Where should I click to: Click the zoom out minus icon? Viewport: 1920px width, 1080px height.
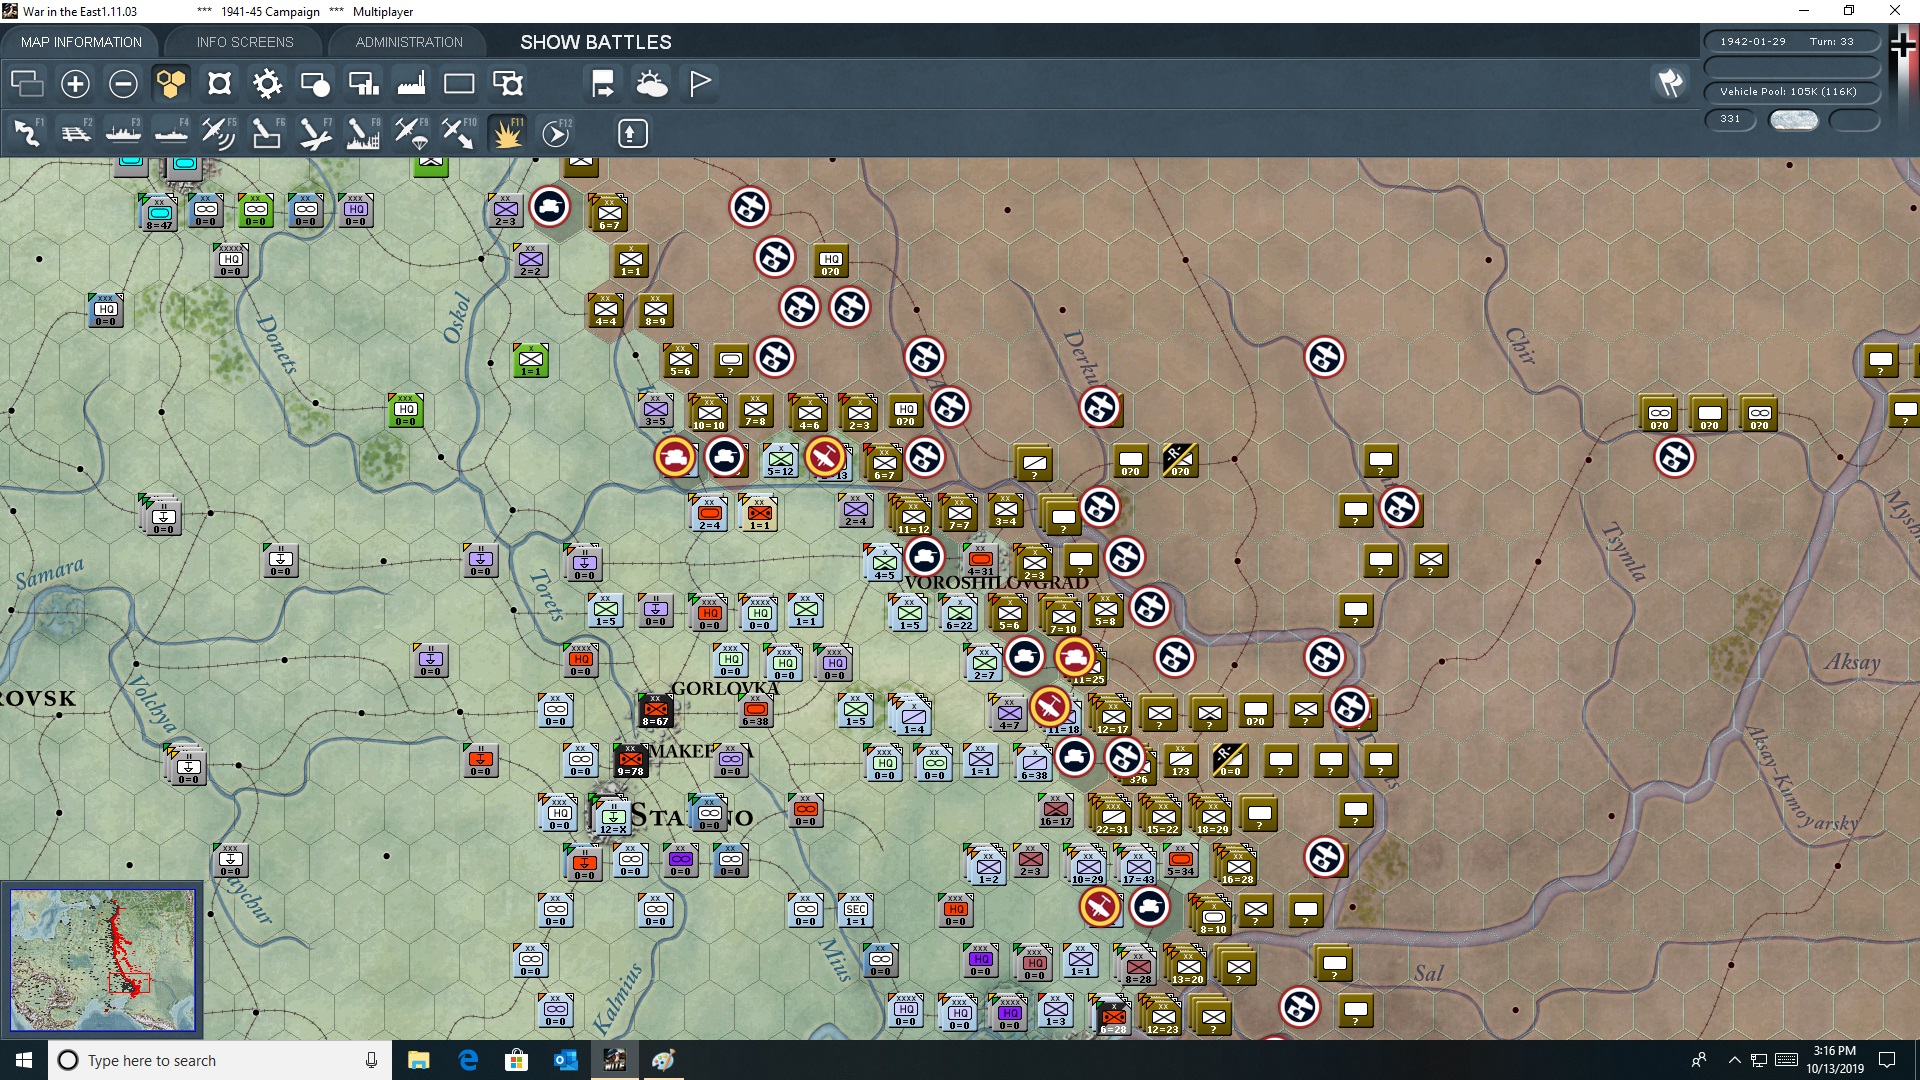click(123, 84)
